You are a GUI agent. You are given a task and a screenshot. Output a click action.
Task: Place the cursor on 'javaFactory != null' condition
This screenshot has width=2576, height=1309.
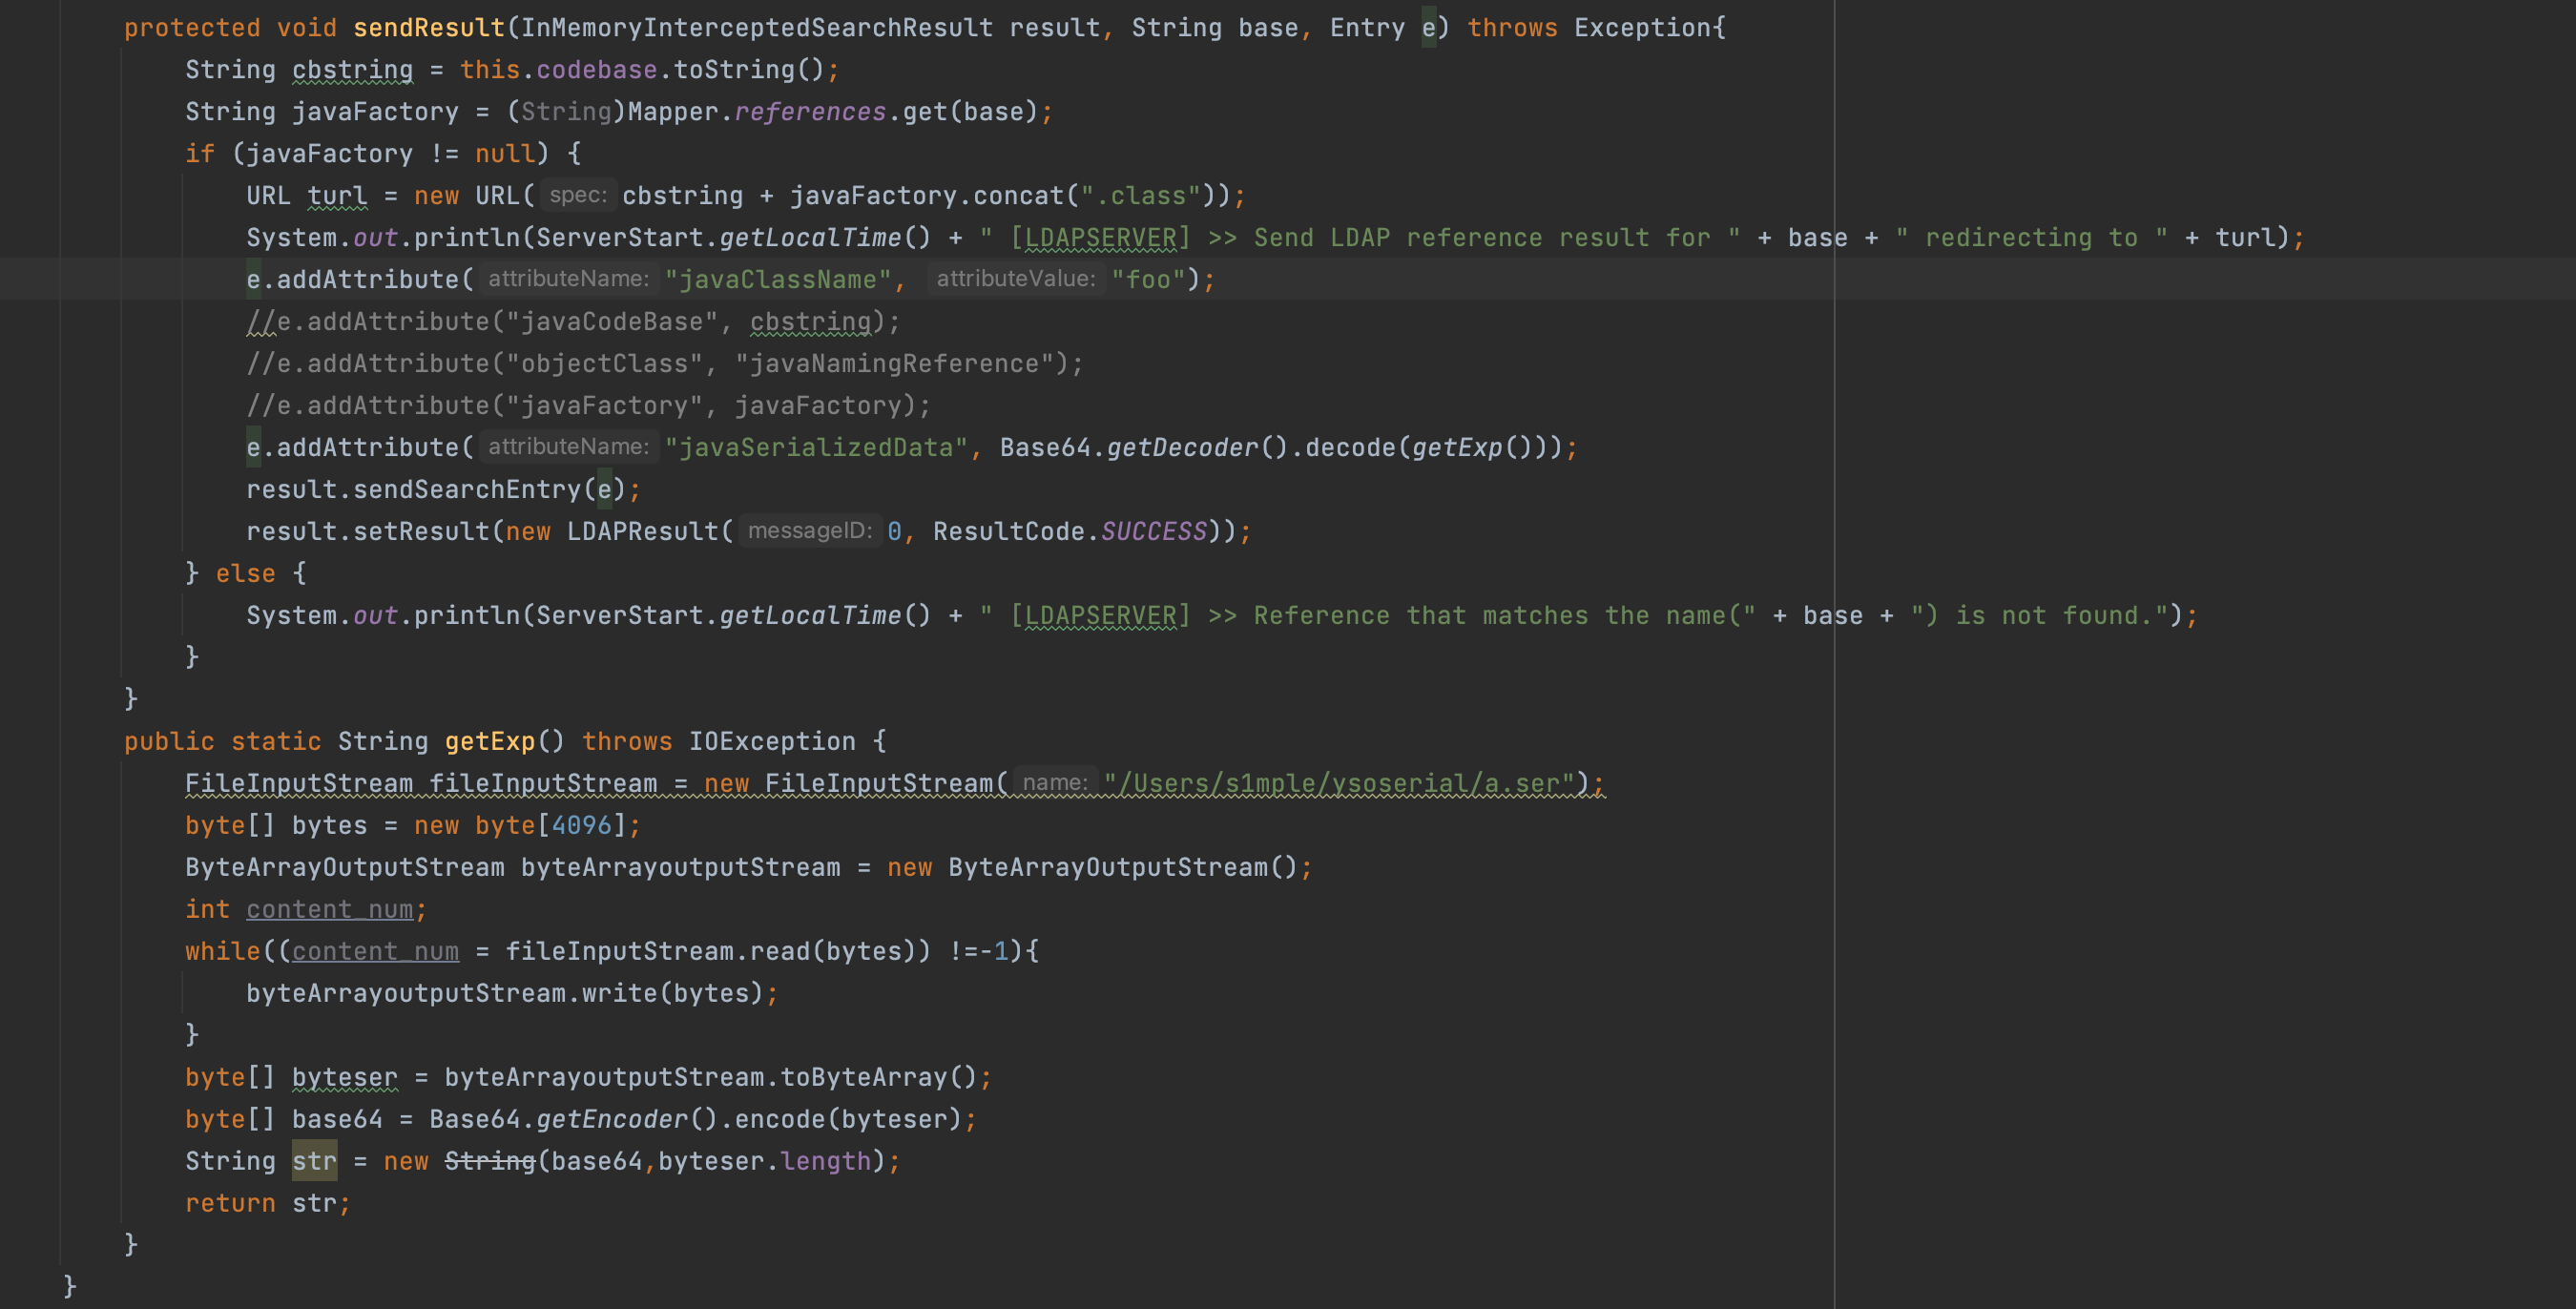click(390, 154)
